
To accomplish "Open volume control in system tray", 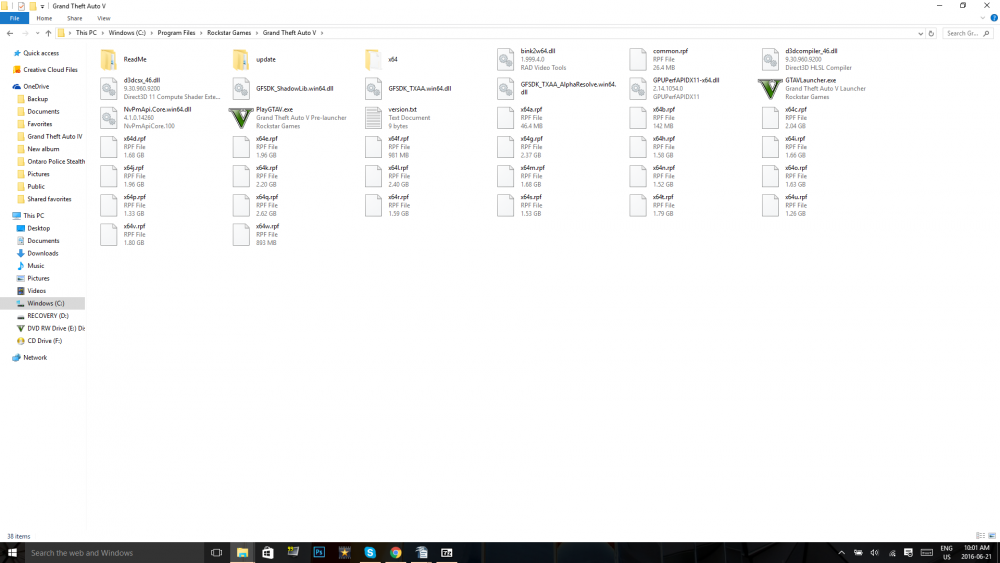I will coord(874,553).
